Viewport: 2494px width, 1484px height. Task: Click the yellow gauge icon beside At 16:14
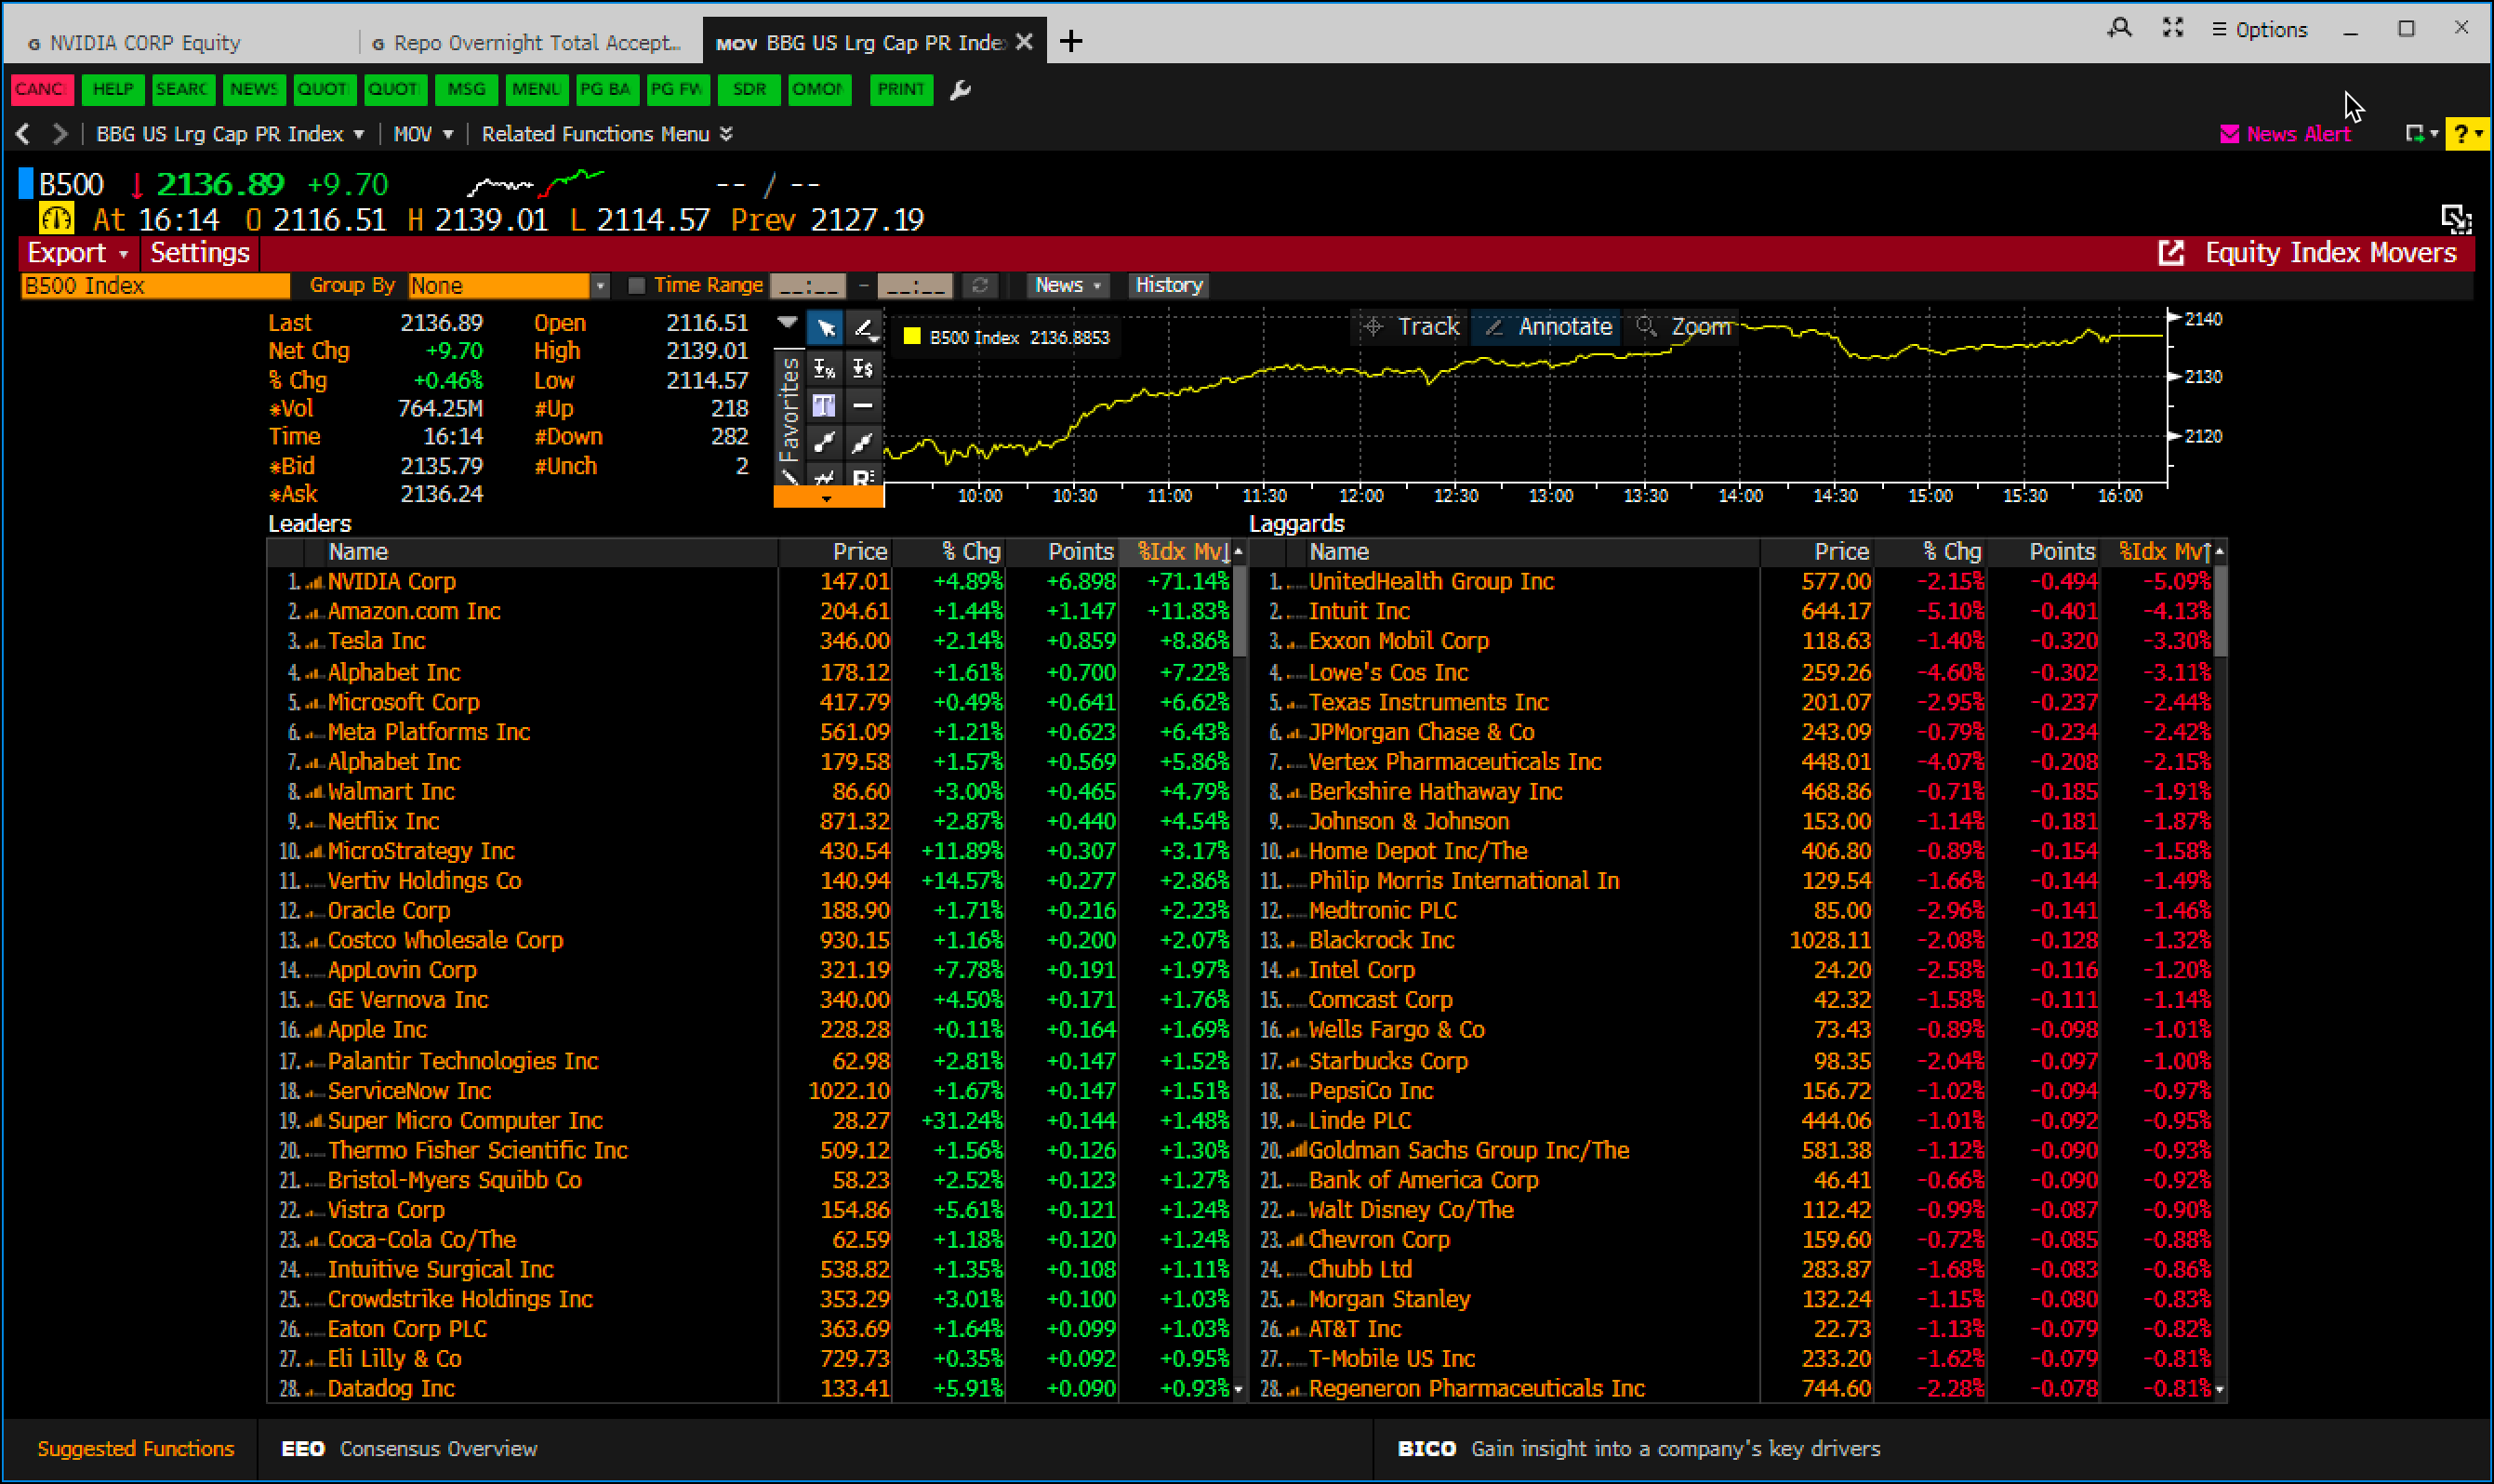click(x=56, y=218)
